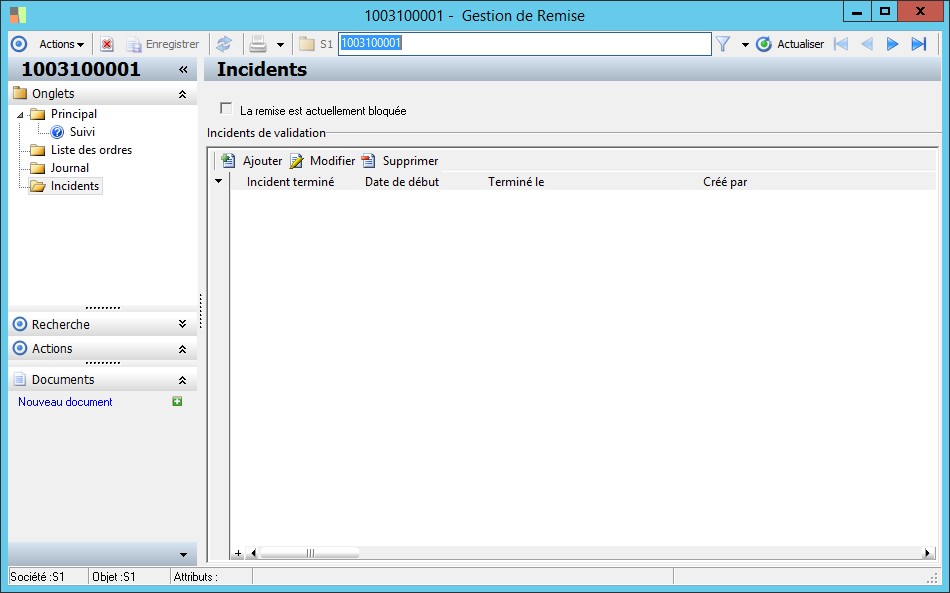Collapse the left navigation panel
The width and height of the screenshot is (950, 593).
click(x=183, y=70)
